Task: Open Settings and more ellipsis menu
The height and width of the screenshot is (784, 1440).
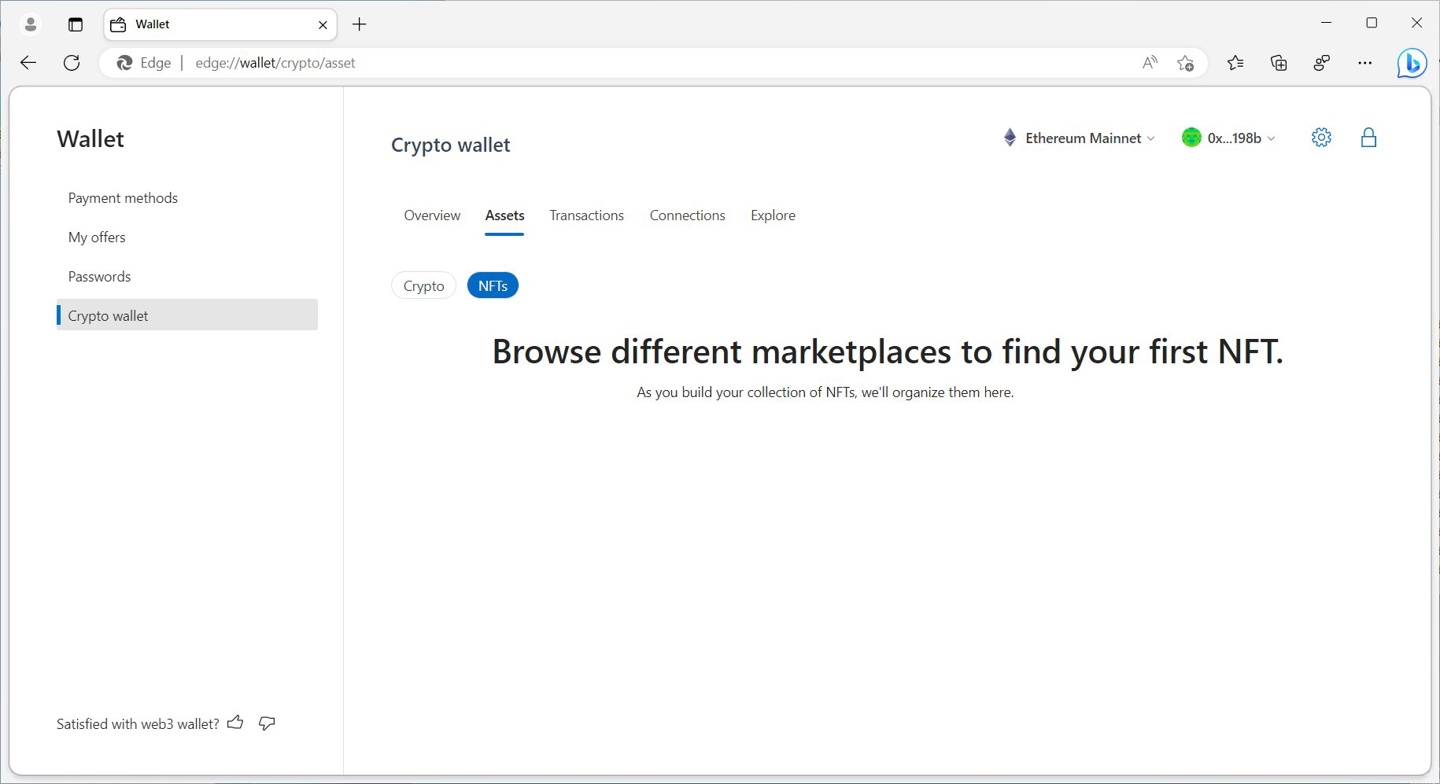Action: point(1365,63)
